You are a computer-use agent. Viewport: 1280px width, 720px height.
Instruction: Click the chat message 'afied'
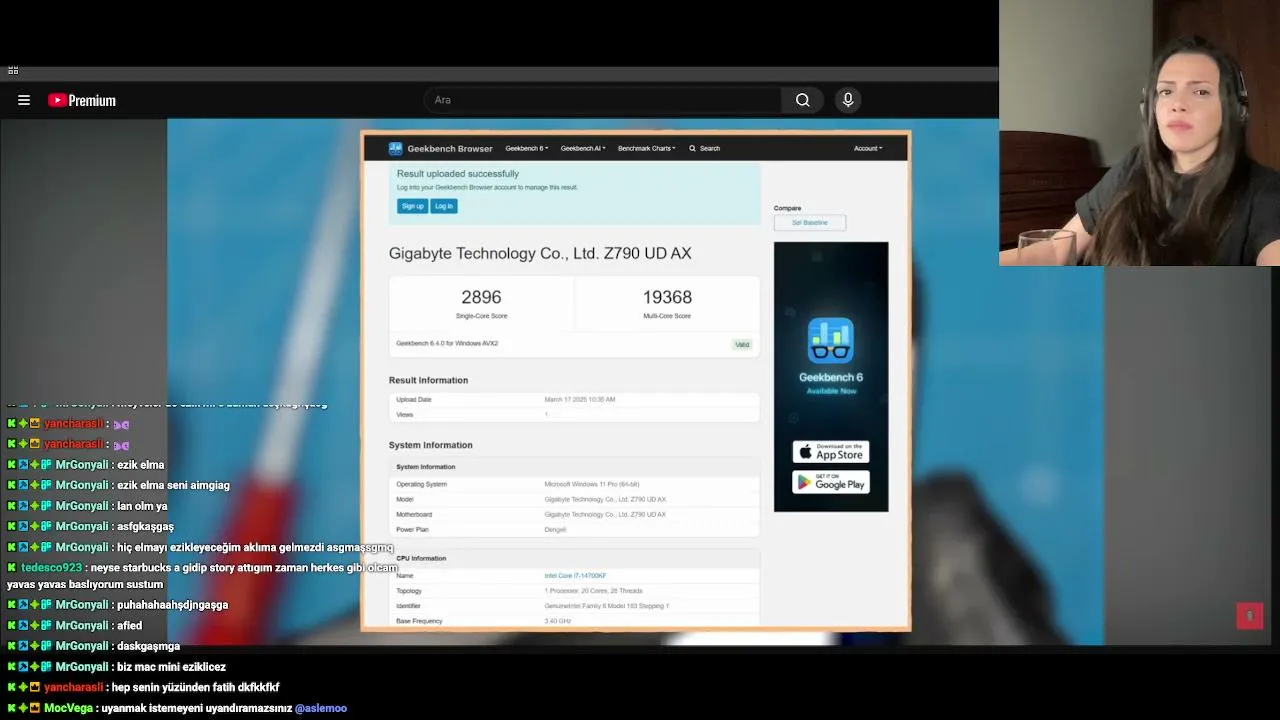129,626
